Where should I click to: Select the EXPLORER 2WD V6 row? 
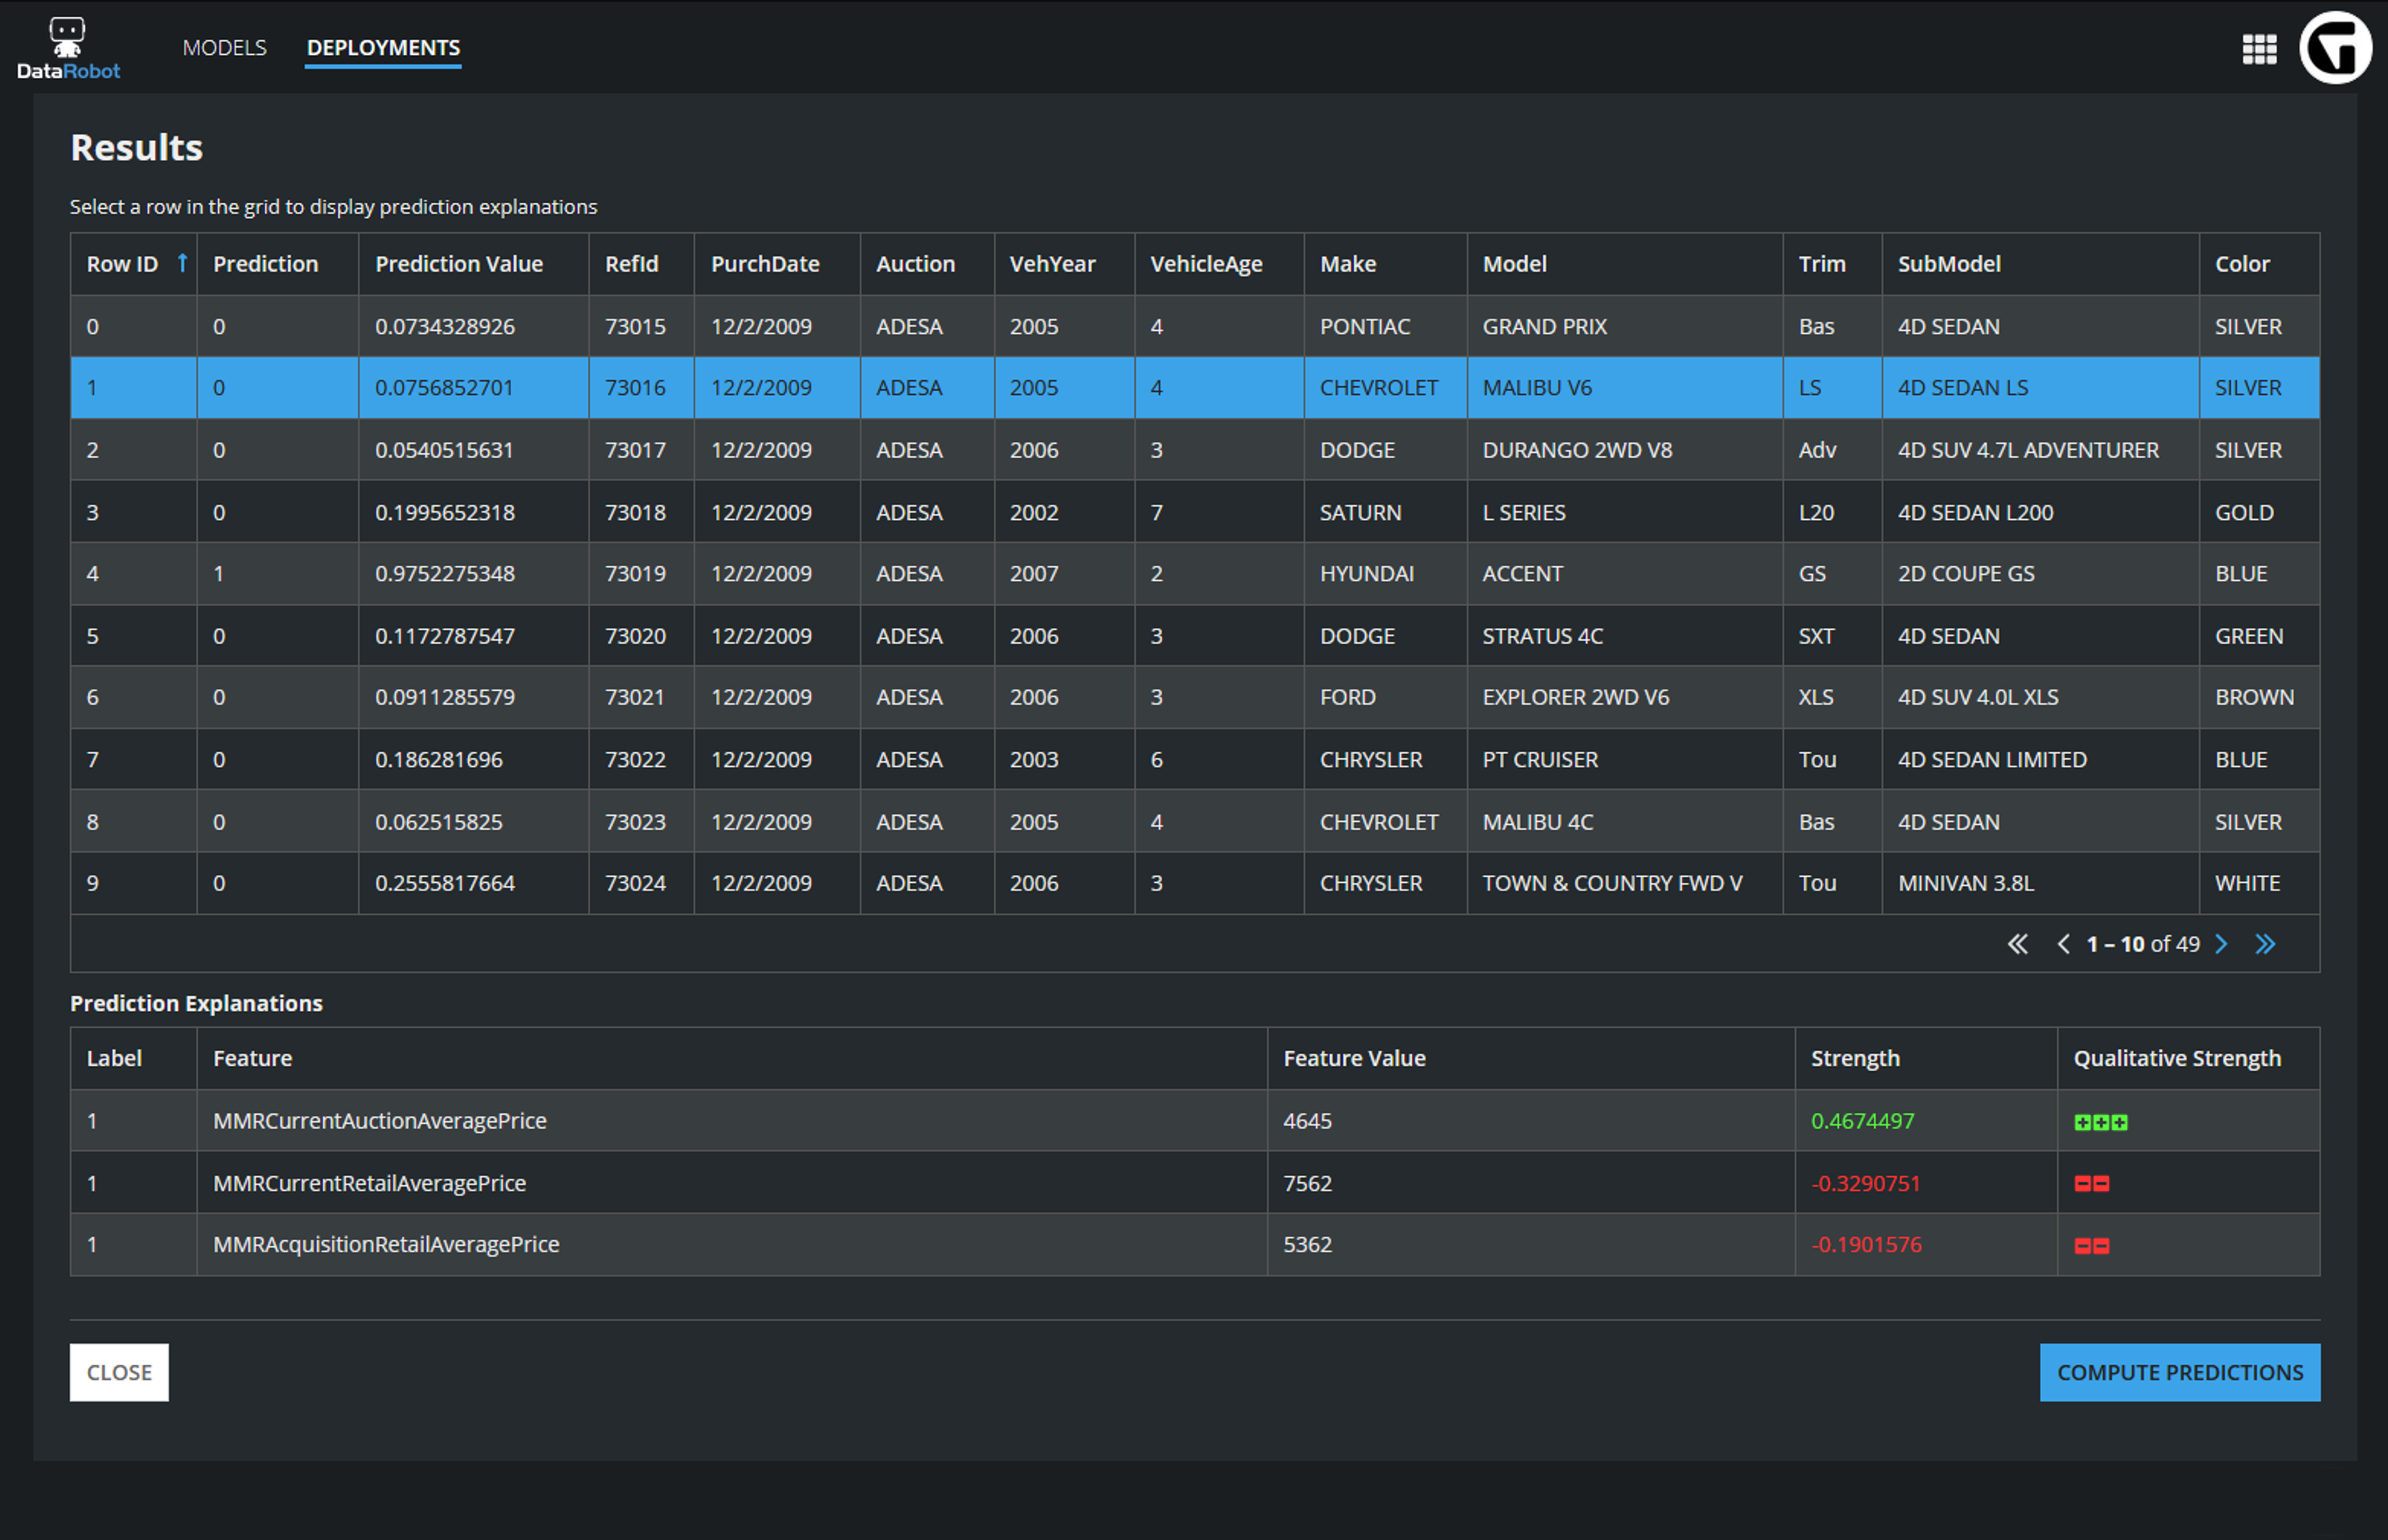(1195, 697)
